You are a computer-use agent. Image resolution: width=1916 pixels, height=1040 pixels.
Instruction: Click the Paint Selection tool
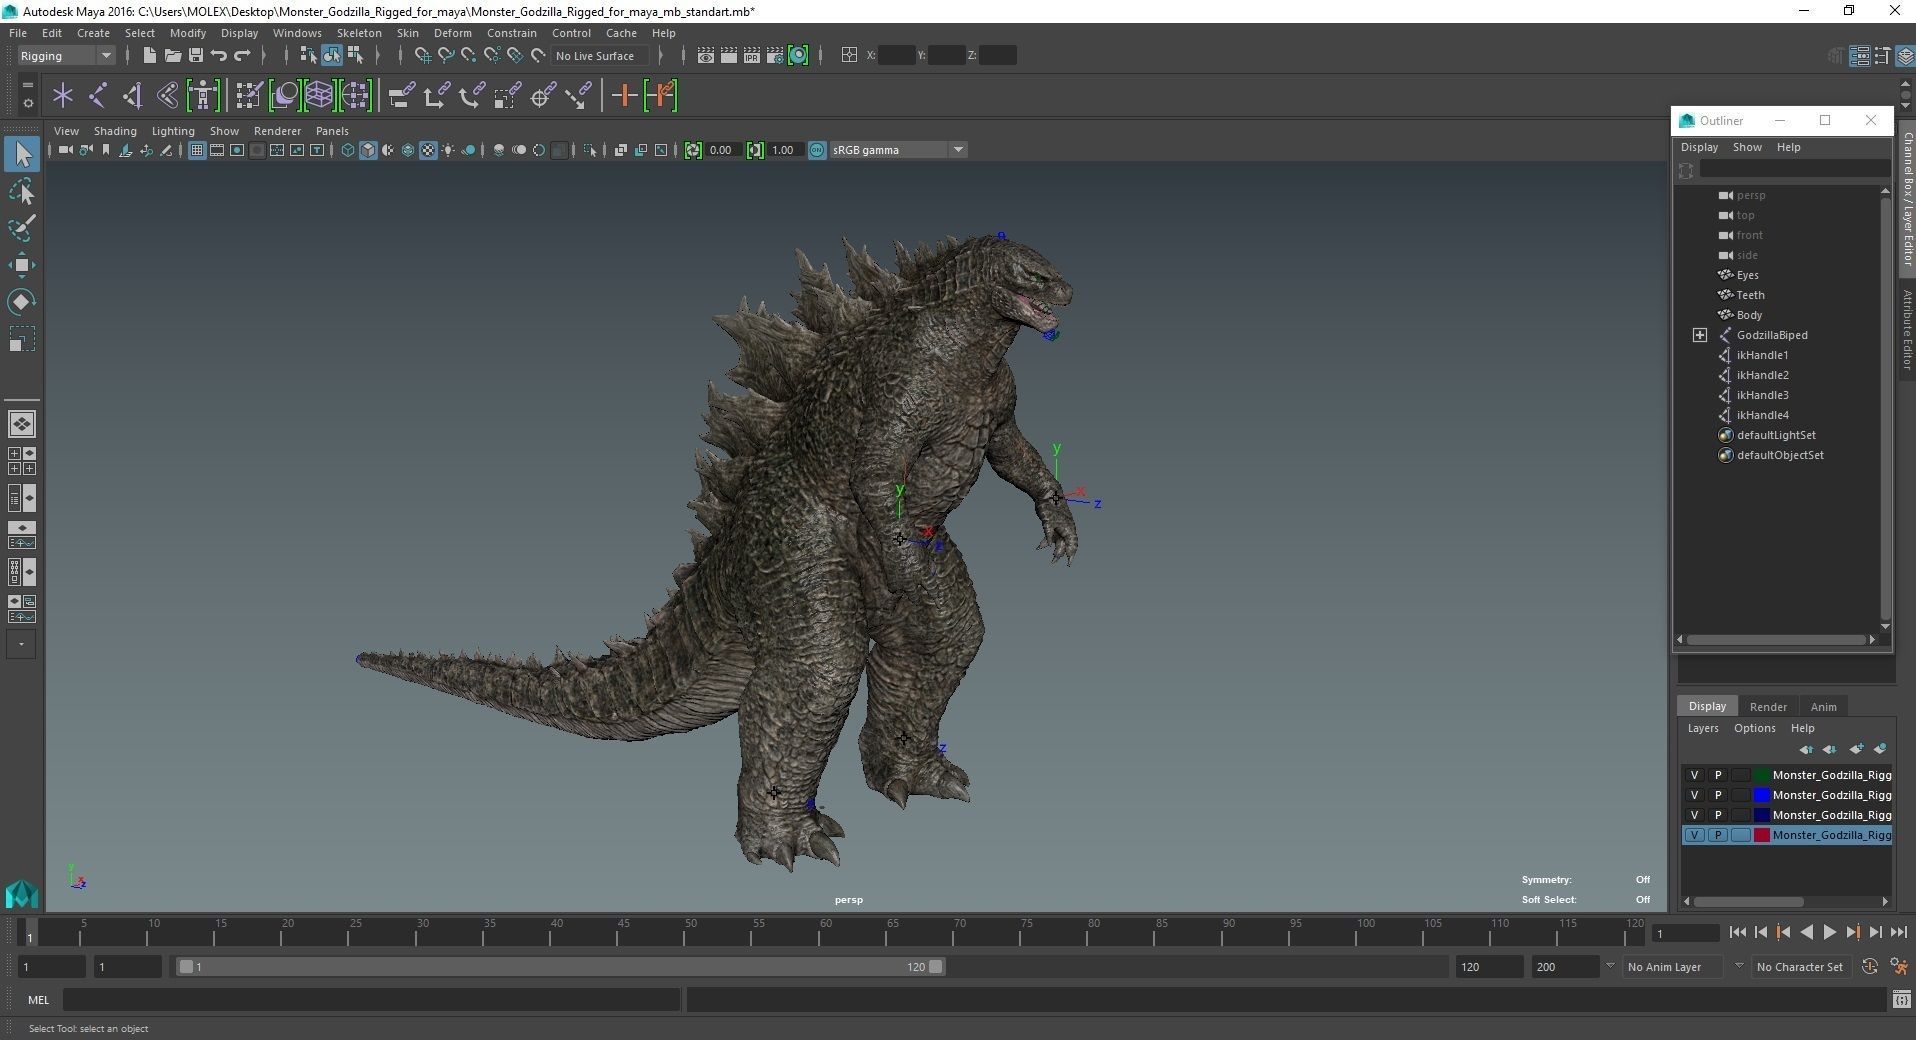21,228
